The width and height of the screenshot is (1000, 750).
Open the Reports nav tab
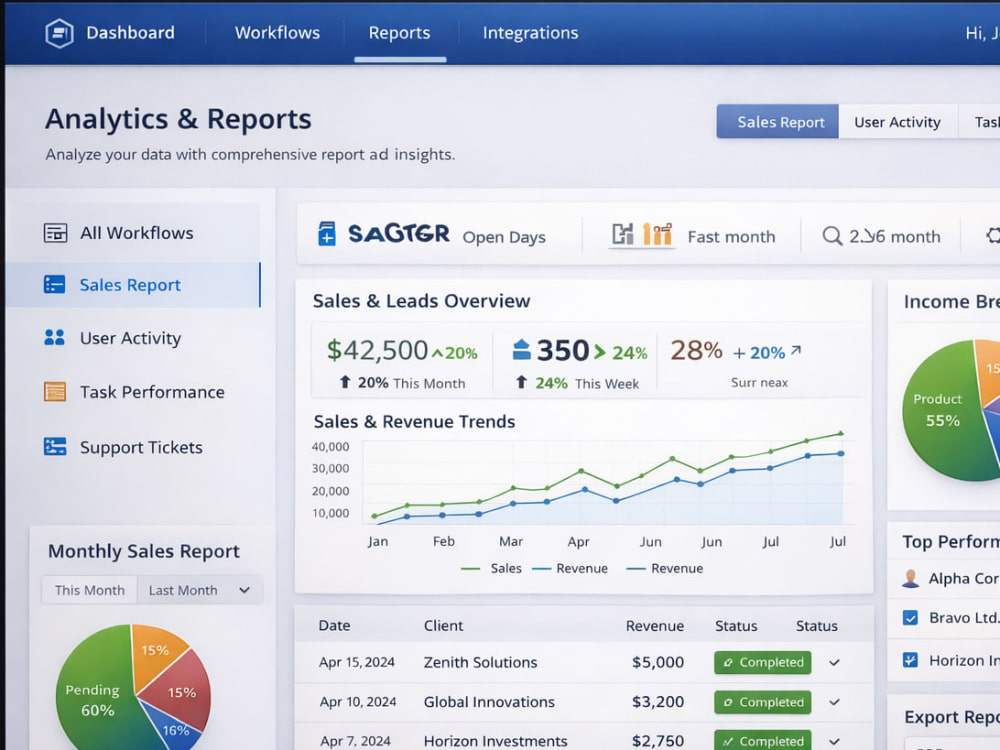click(399, 33)
